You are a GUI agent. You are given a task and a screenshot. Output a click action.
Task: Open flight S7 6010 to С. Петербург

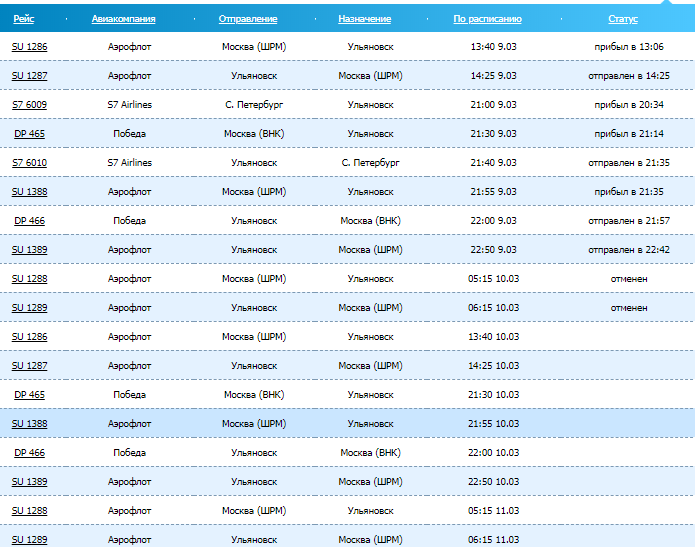[29, 162]
